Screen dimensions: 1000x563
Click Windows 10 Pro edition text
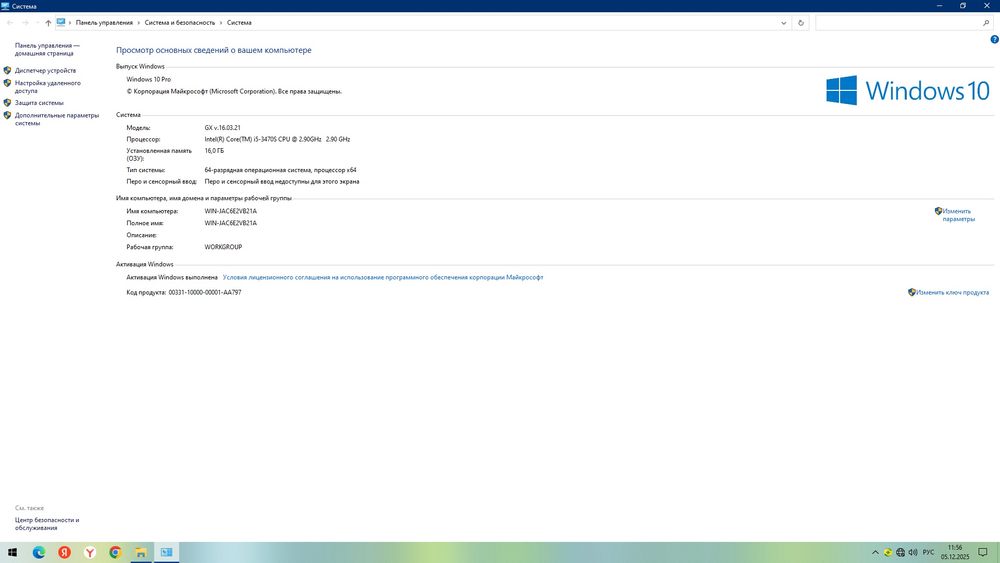149,79
